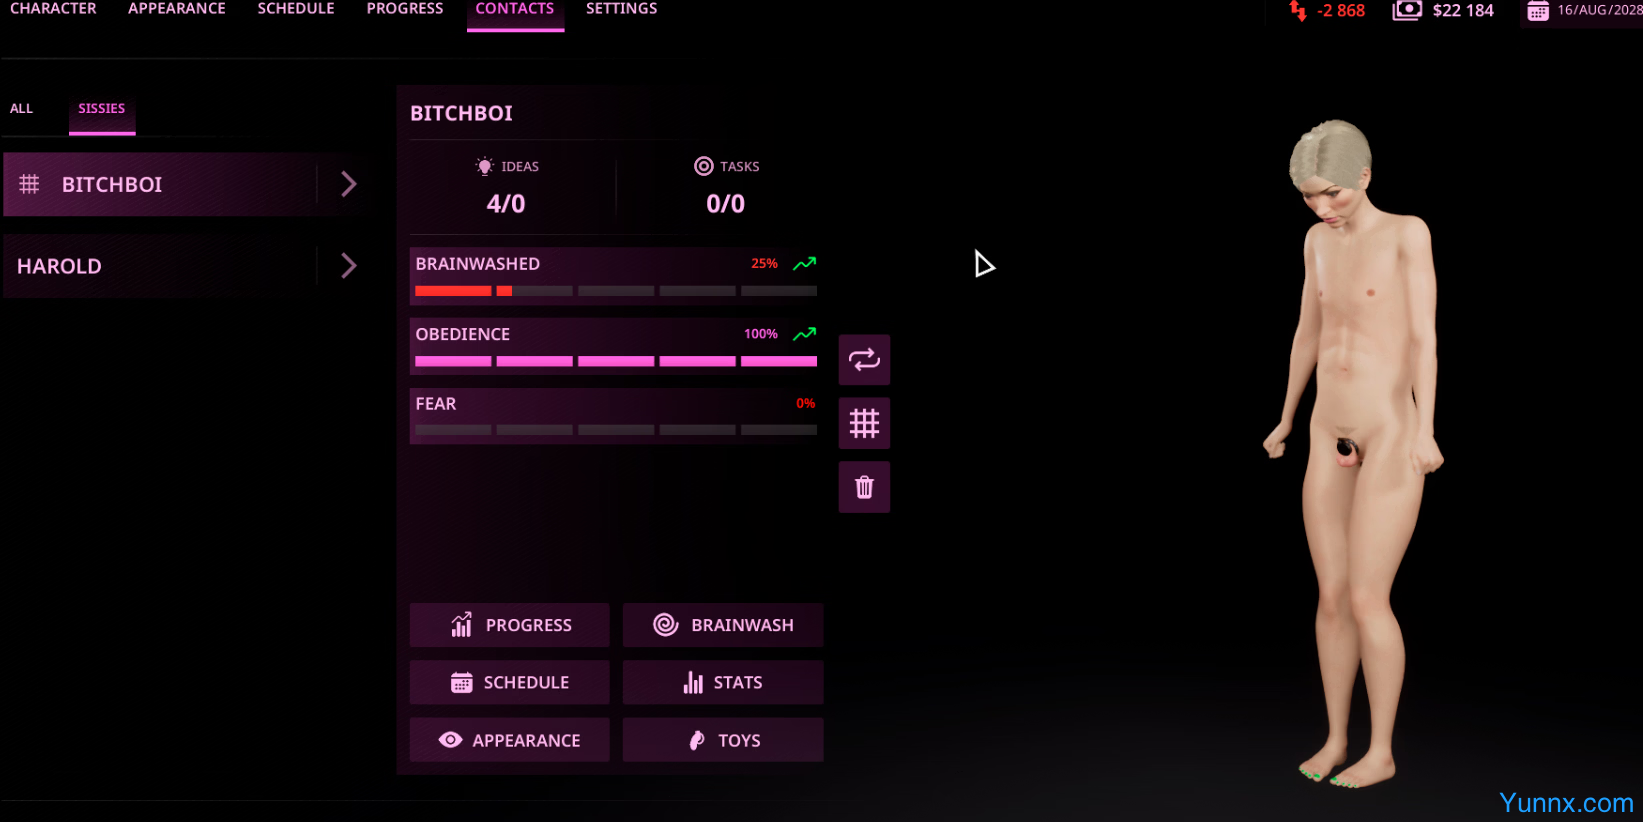Click the red arrows reputation icon
Screen dimensions: 1643x822
pos(1298,11)
